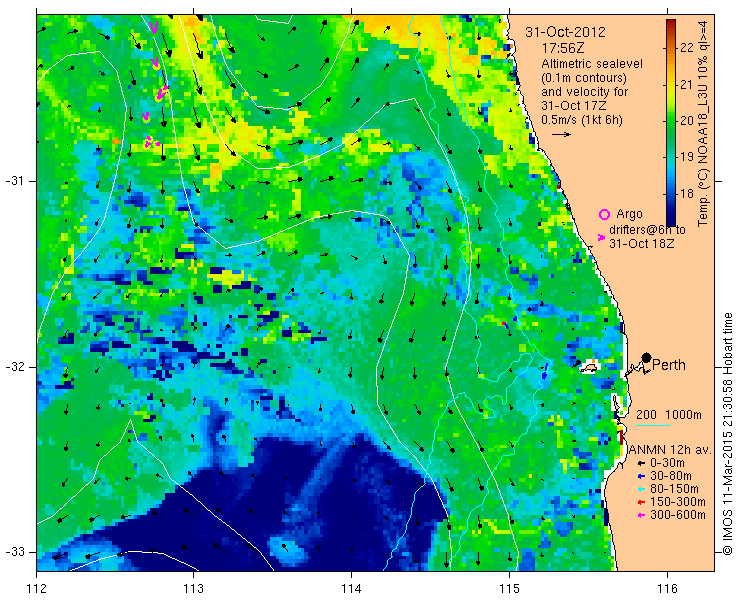The height and width of the screenshot is (600, 740).
Task: Click the 'drifters@6h to' legend text
Action: (x=647, y=230)
